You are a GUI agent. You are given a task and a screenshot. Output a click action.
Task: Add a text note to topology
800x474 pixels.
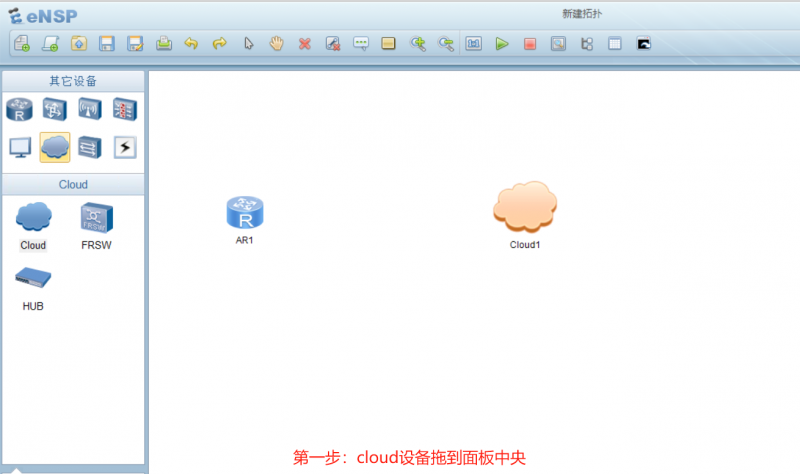pyautogui.click(x=361, y=44)
